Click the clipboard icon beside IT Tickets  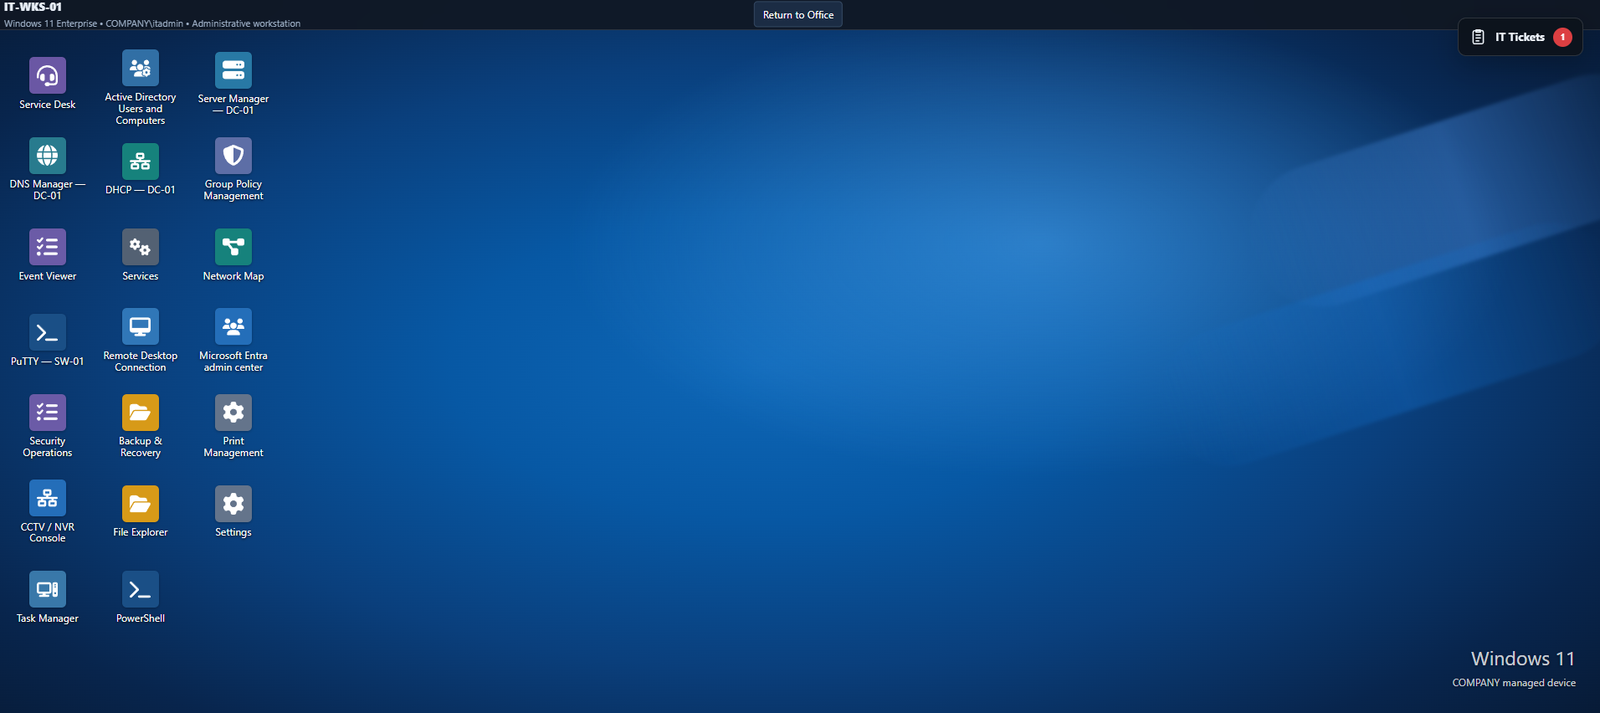1478,37
